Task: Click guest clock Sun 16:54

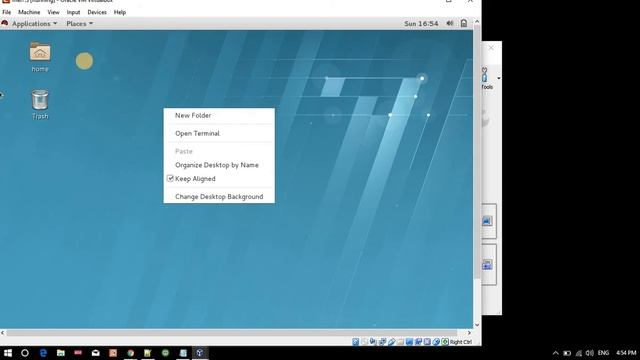Action: pyautogui.click(x=421, y=24)
